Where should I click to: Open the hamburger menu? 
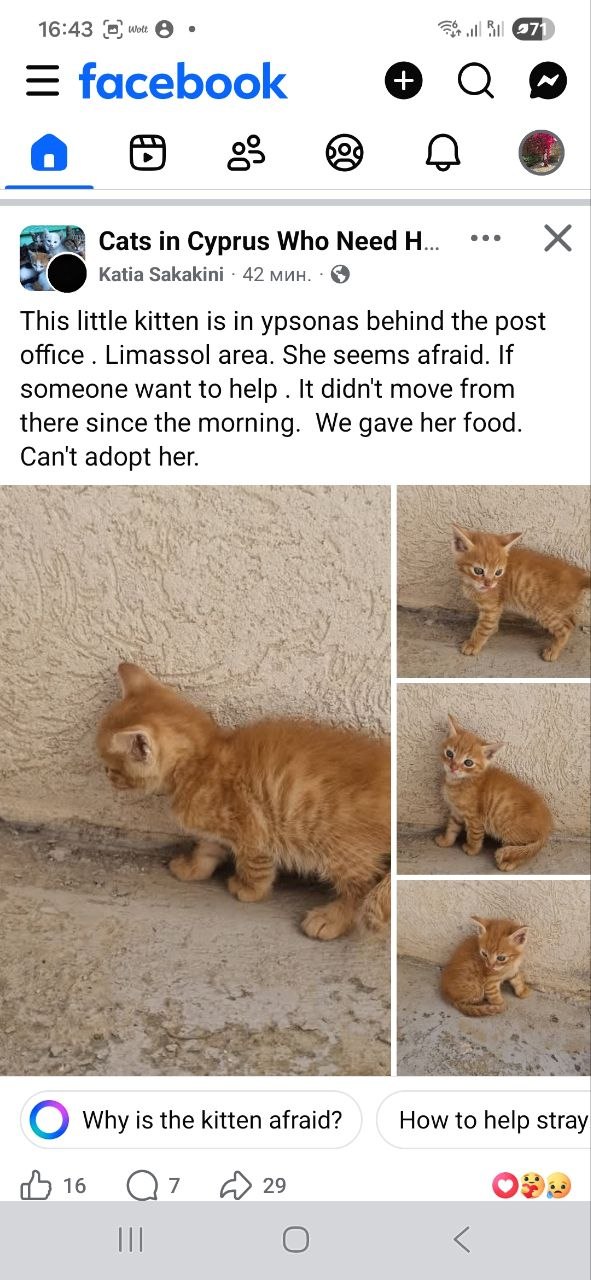click(42, 81)
